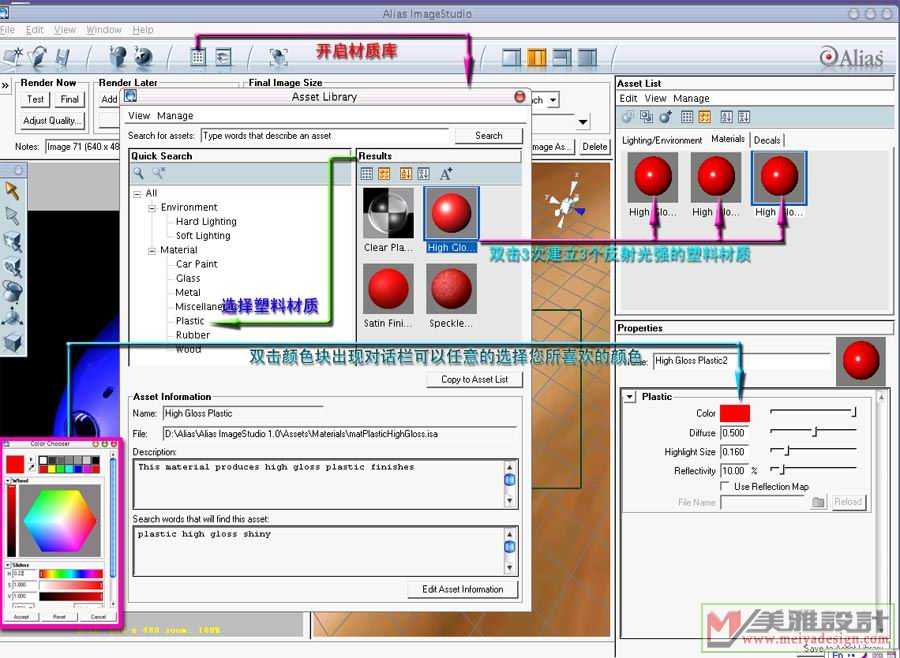Open the File menu

7,29
